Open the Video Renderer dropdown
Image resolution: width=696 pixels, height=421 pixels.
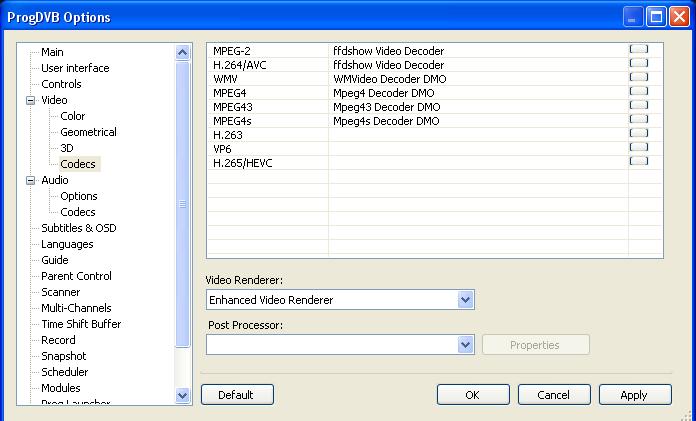(464, 300)
